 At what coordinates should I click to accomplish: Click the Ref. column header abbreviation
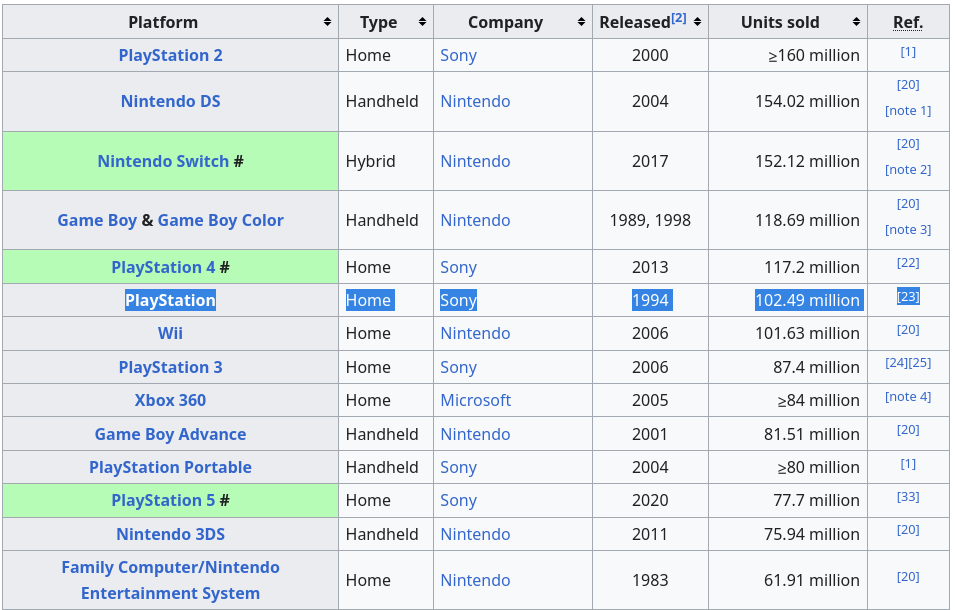(x=908, y=23)
